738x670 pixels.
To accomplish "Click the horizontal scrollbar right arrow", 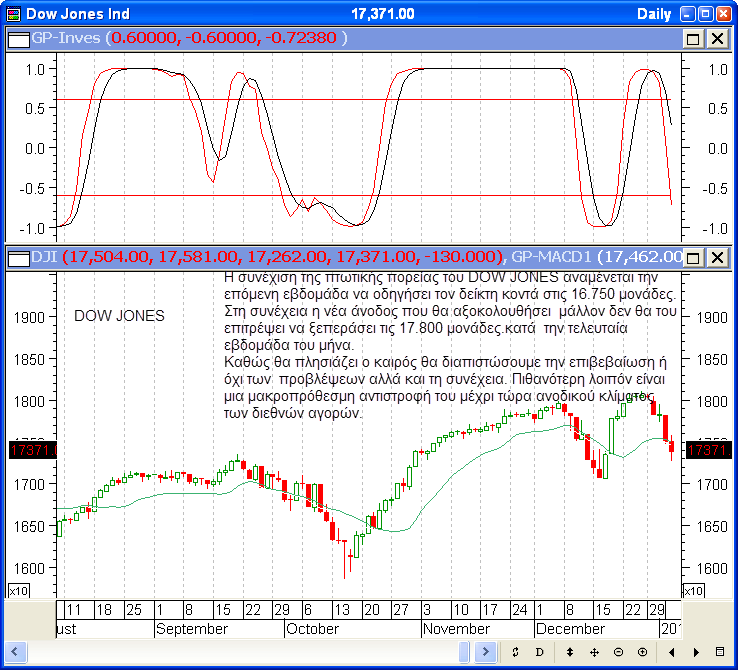I will [x=485, y=652].
